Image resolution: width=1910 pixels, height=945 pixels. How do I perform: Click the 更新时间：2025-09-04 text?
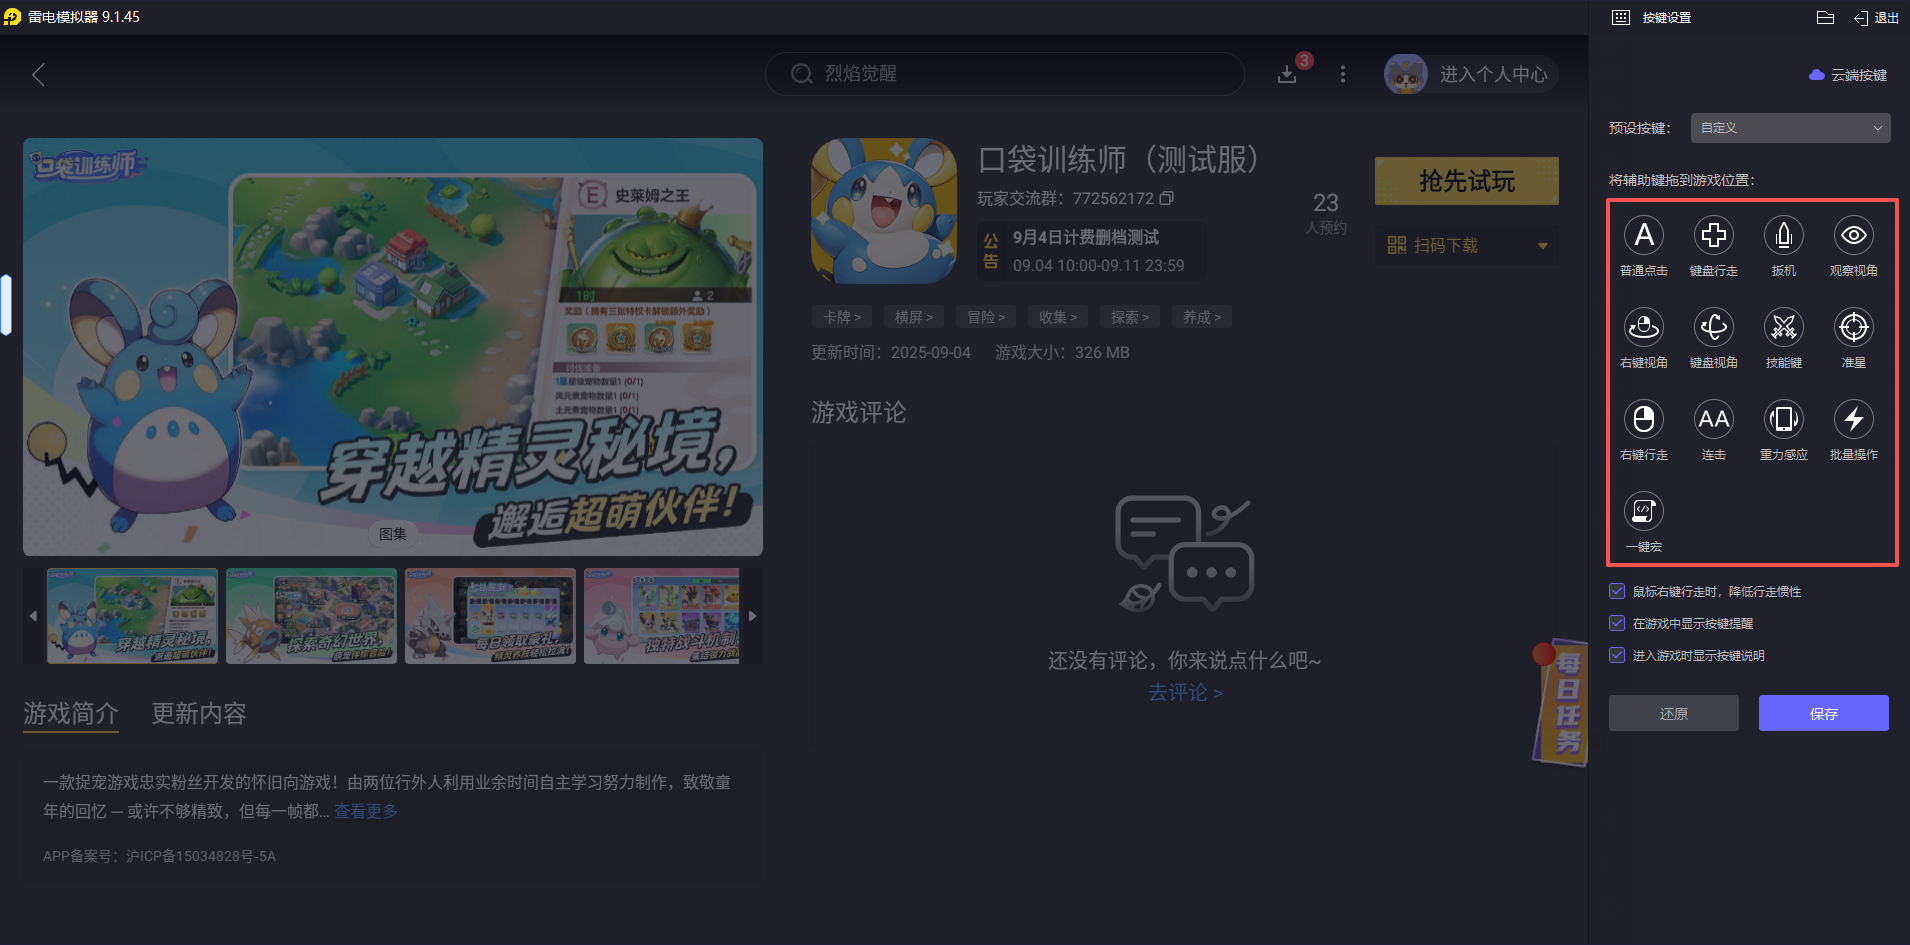click(x=891, y=352)
